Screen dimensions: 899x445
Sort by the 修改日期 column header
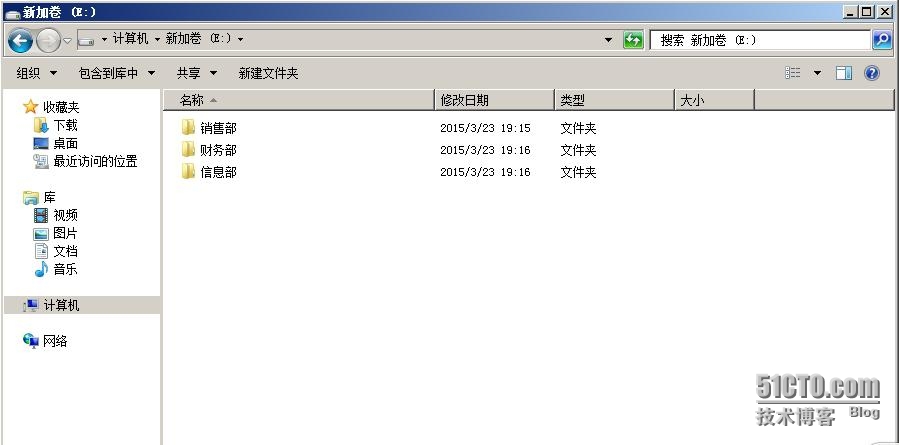(x=464, y=100)
